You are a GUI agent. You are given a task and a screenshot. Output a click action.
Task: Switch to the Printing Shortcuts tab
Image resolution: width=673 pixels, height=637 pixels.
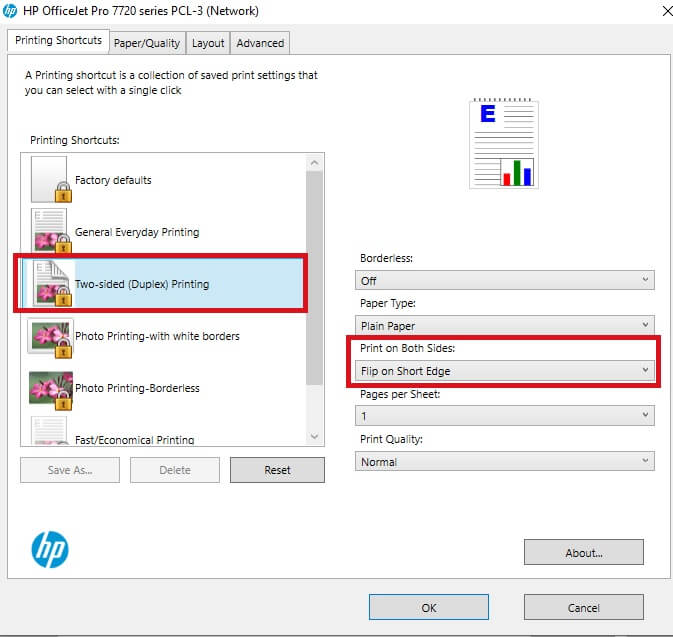tap(58, 40)
